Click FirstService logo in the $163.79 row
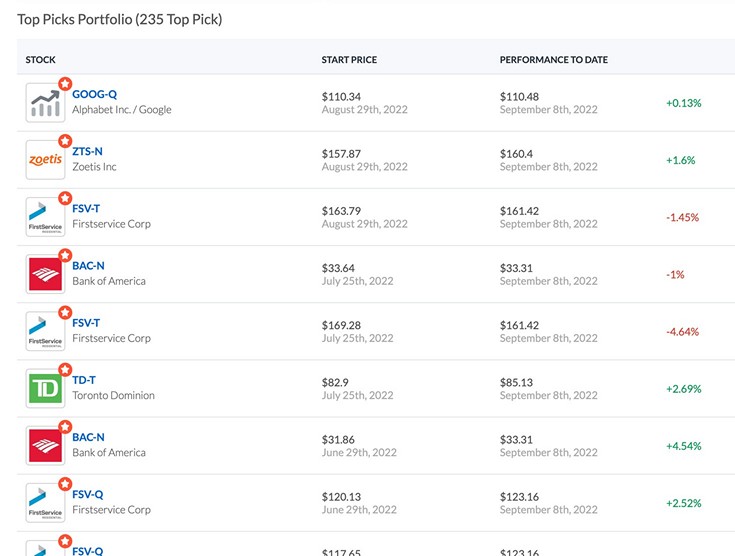 click(45, 217)
